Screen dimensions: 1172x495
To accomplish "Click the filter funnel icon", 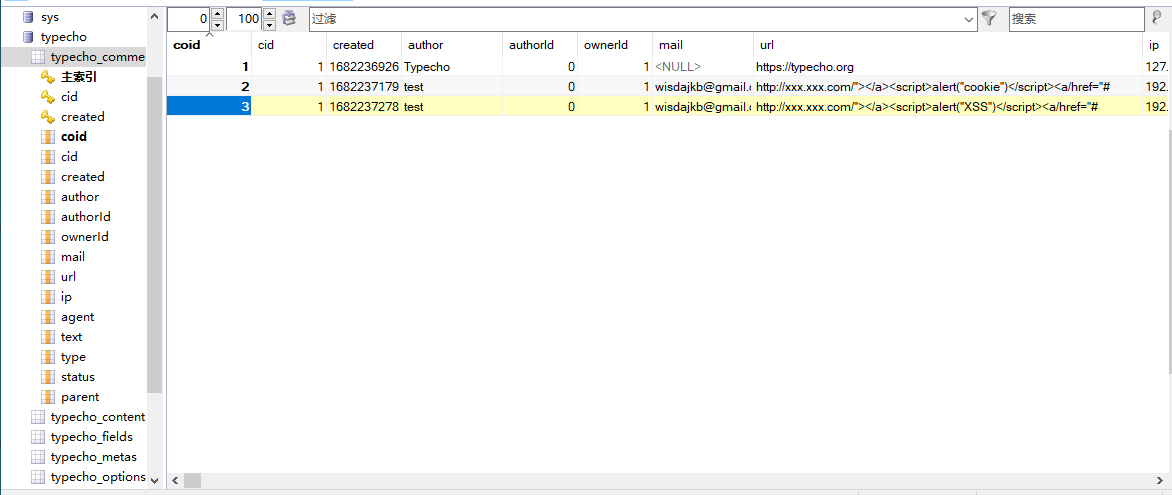I will pyautogui.click(x=989, y=19).
